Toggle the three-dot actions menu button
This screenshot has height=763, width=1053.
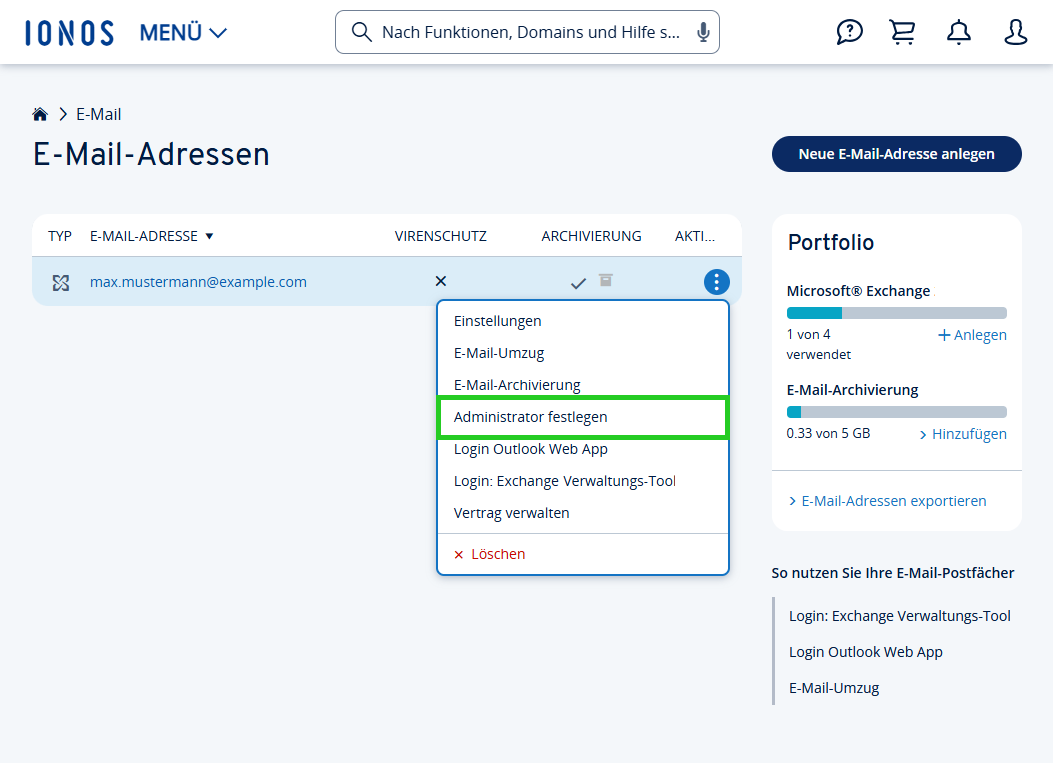pos(717,282)
